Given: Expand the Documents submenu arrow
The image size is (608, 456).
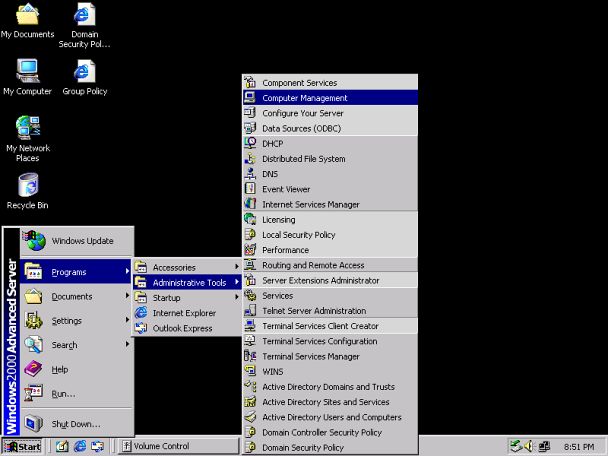Looking at the screenshot, I should point(127,296).
